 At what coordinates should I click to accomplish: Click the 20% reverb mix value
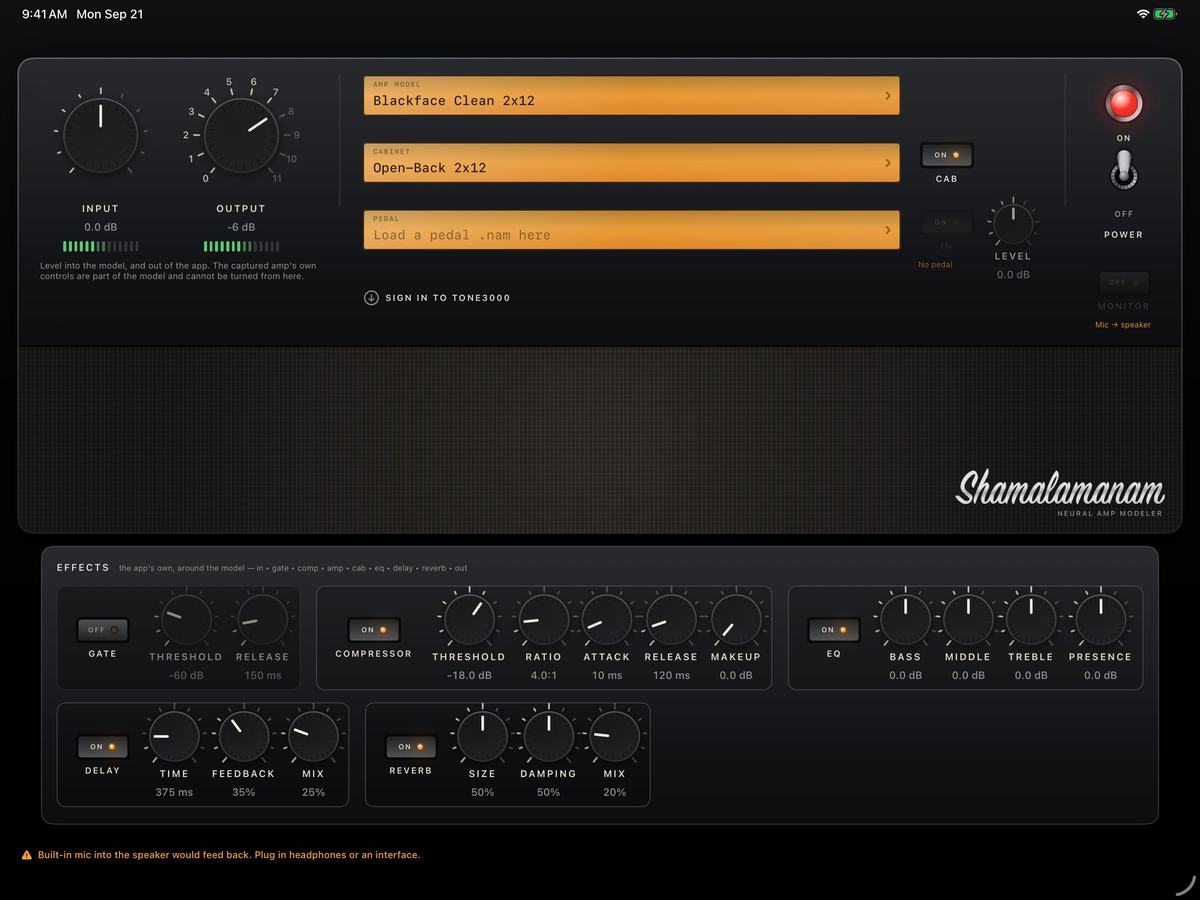pos(614,792)
